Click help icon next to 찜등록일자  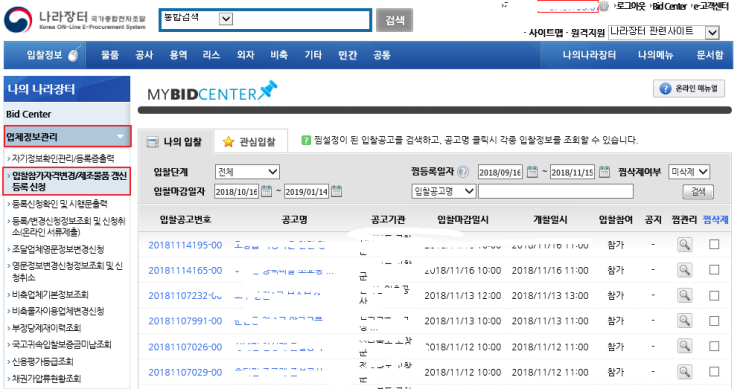463,172
